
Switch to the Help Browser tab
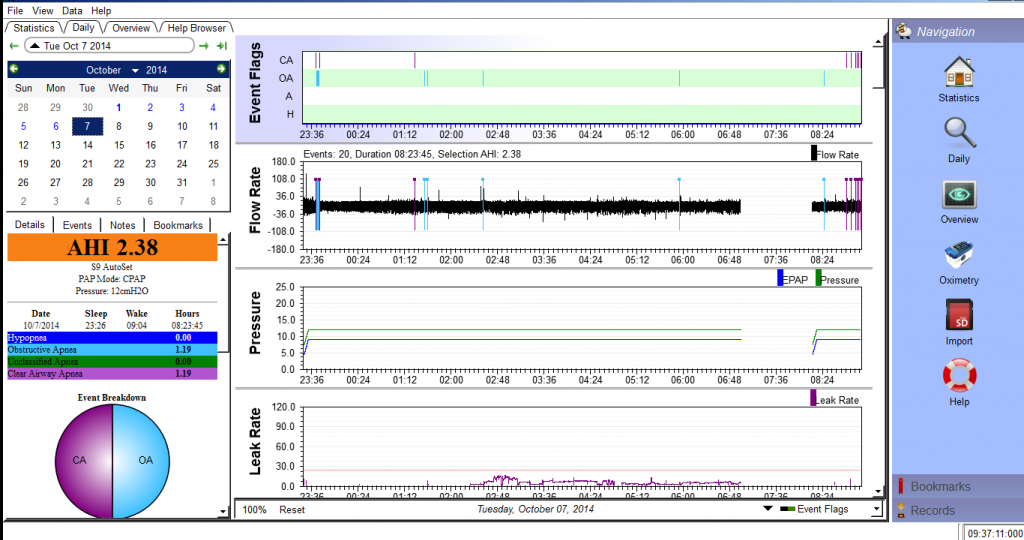click(x=197, y=28)
